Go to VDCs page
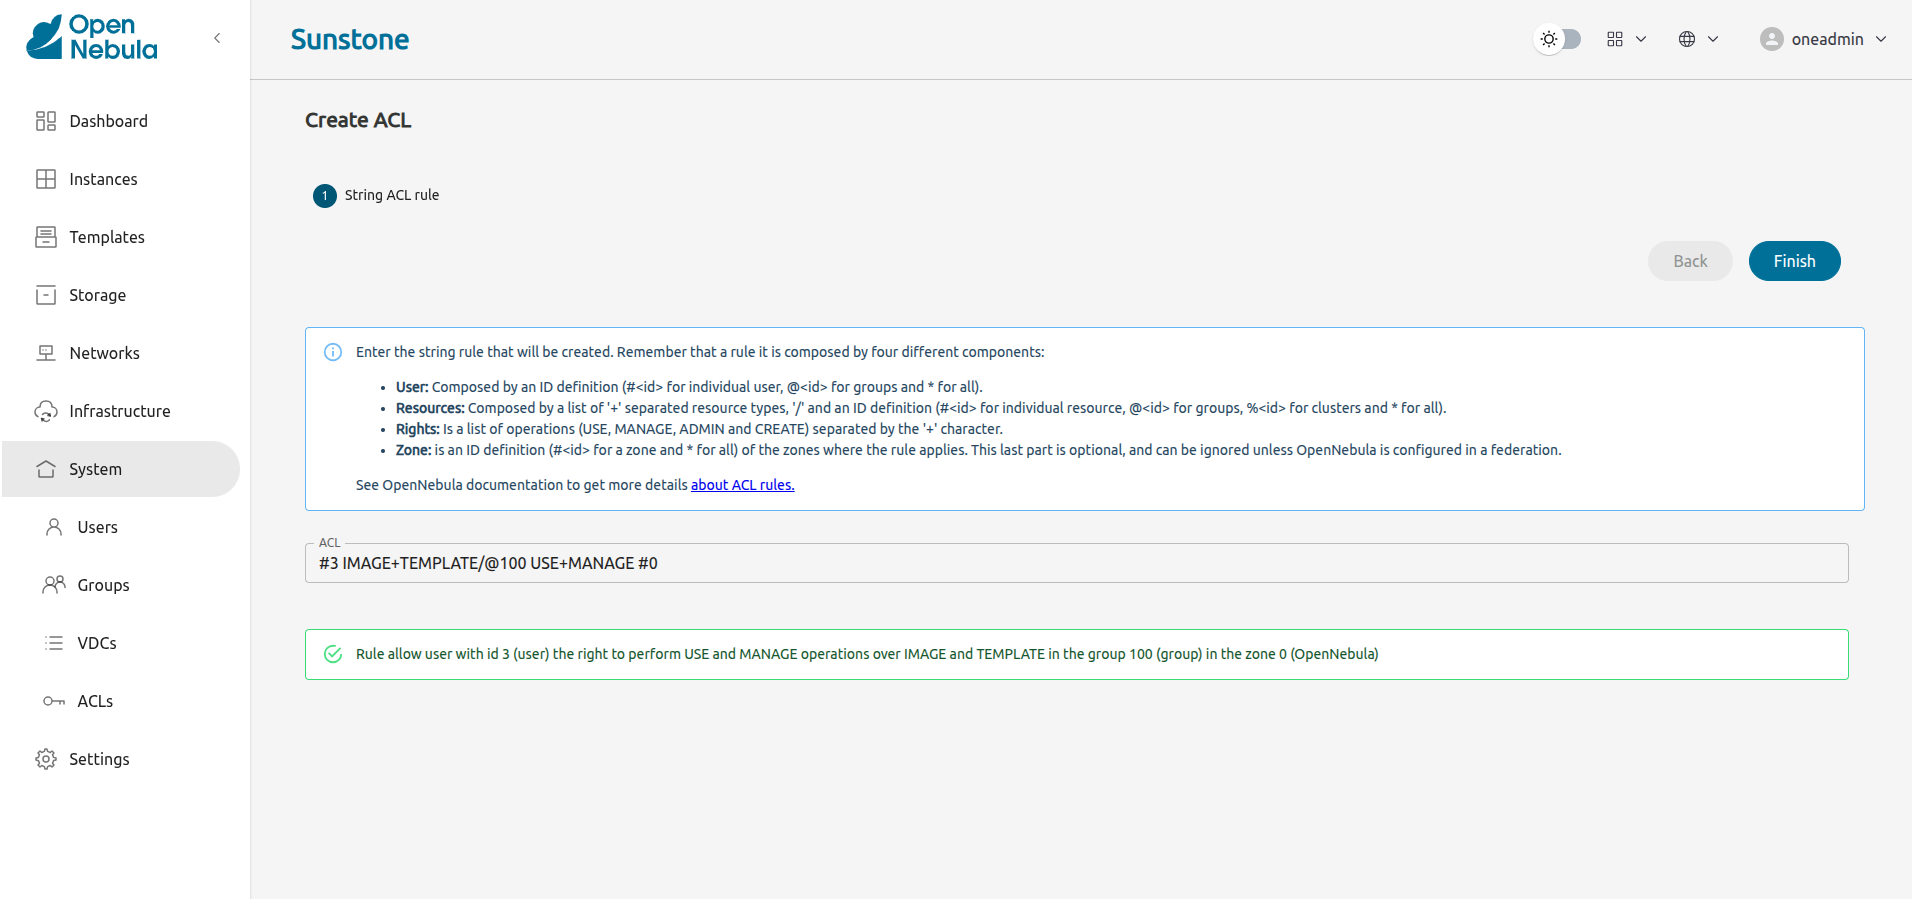Screen dimensions: 1912x899 (x=121, y=643)
